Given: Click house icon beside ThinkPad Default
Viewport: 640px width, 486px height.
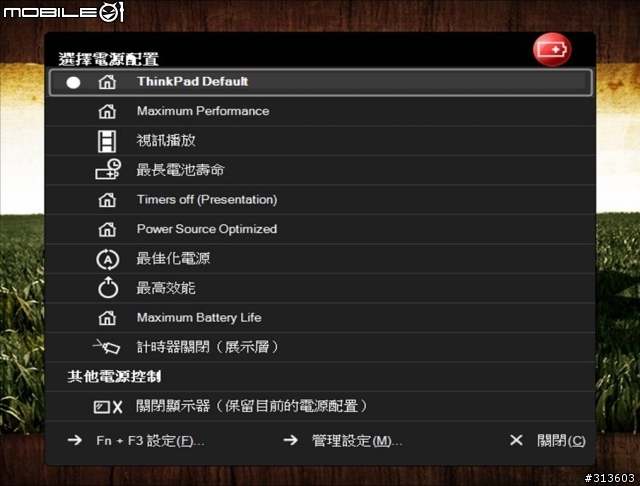Looking at the screenshot, I should coord(107,82).
